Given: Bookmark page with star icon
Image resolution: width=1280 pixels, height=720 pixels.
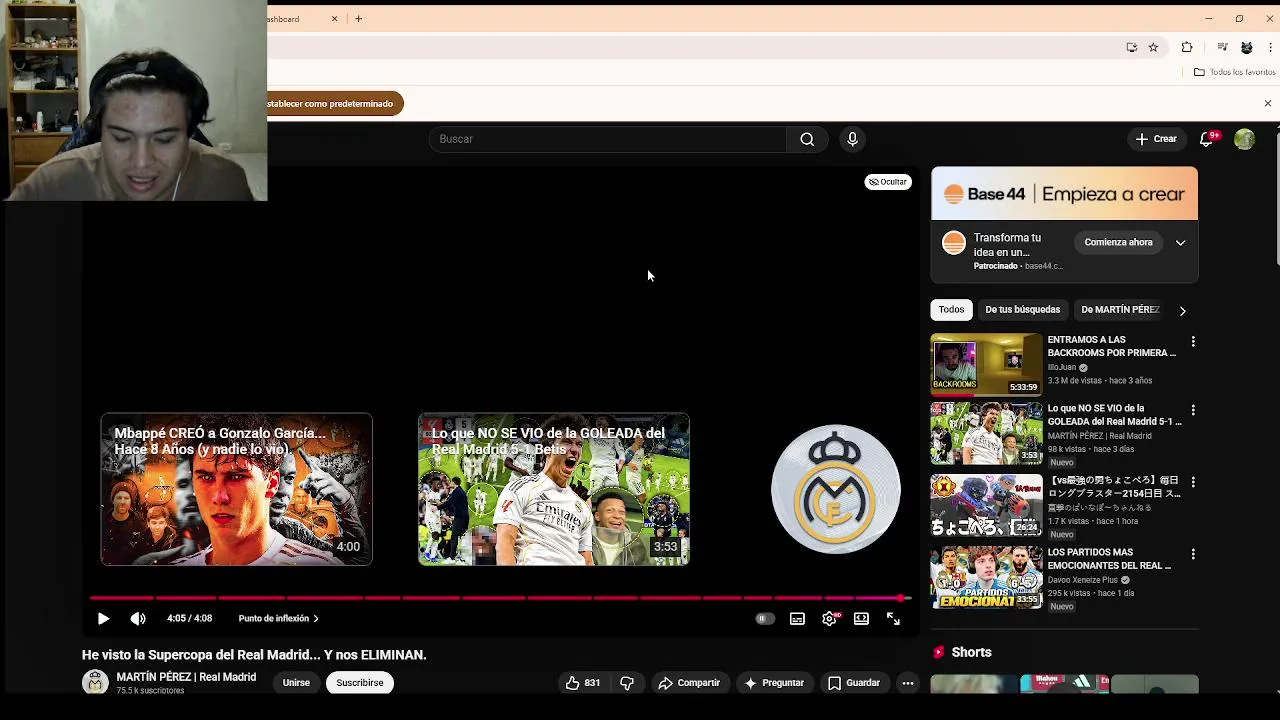Looking at the screenshot, I should [1153, 47].
